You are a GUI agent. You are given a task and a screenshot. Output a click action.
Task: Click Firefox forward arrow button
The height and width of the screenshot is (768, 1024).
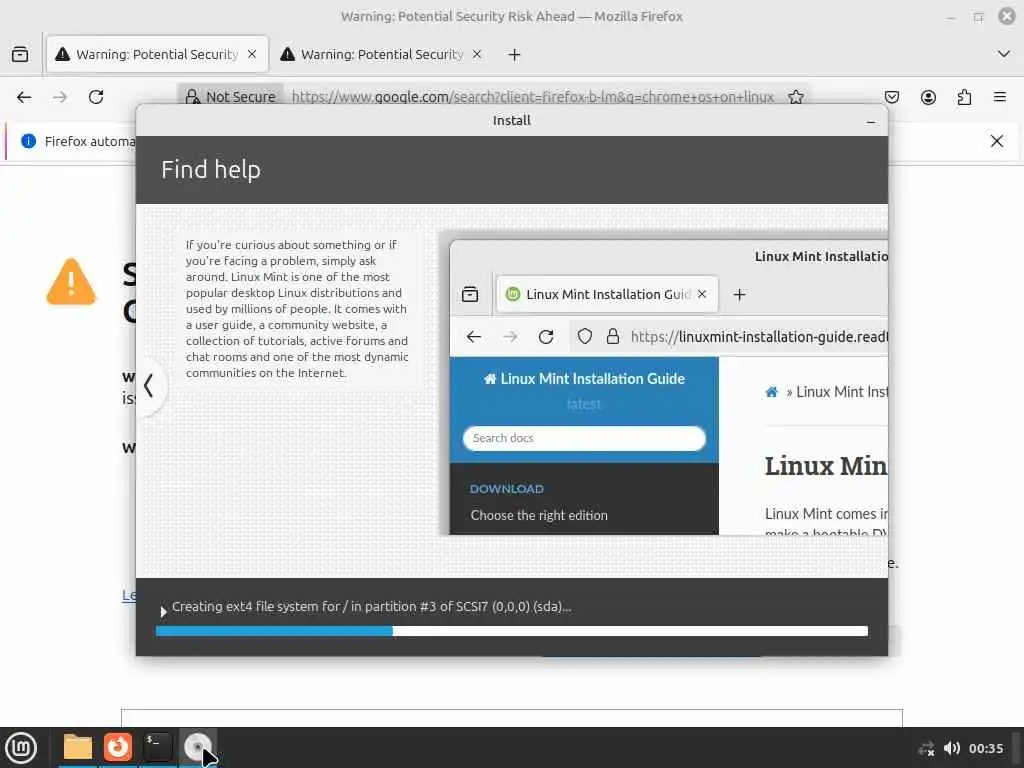pos(60,97)
